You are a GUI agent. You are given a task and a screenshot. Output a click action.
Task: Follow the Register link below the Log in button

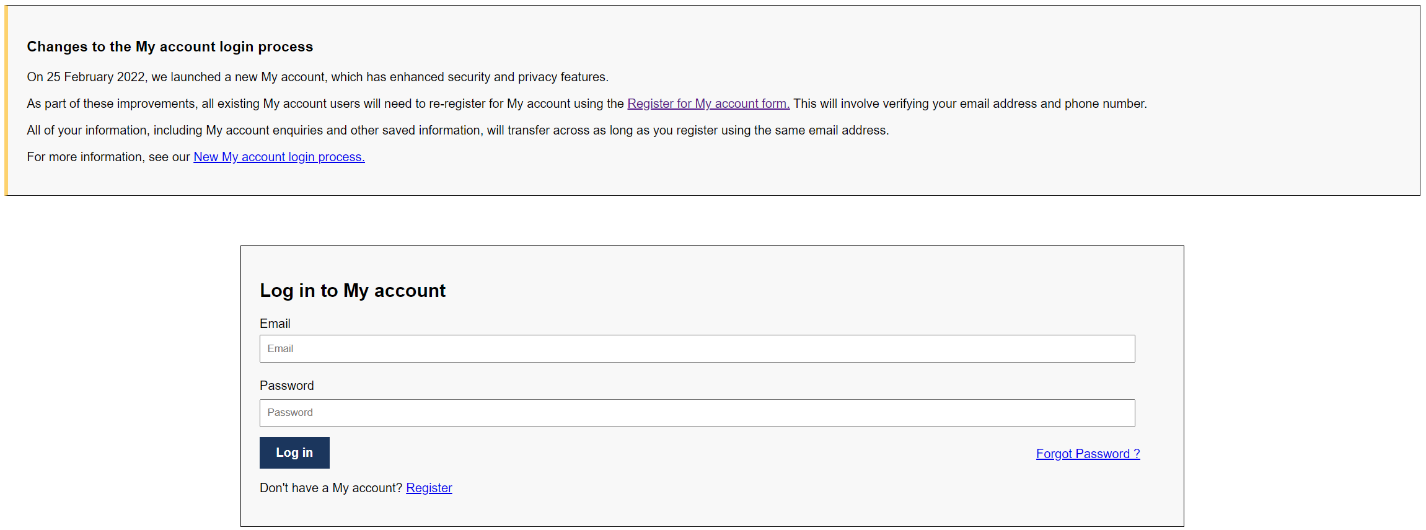(429, 488)
